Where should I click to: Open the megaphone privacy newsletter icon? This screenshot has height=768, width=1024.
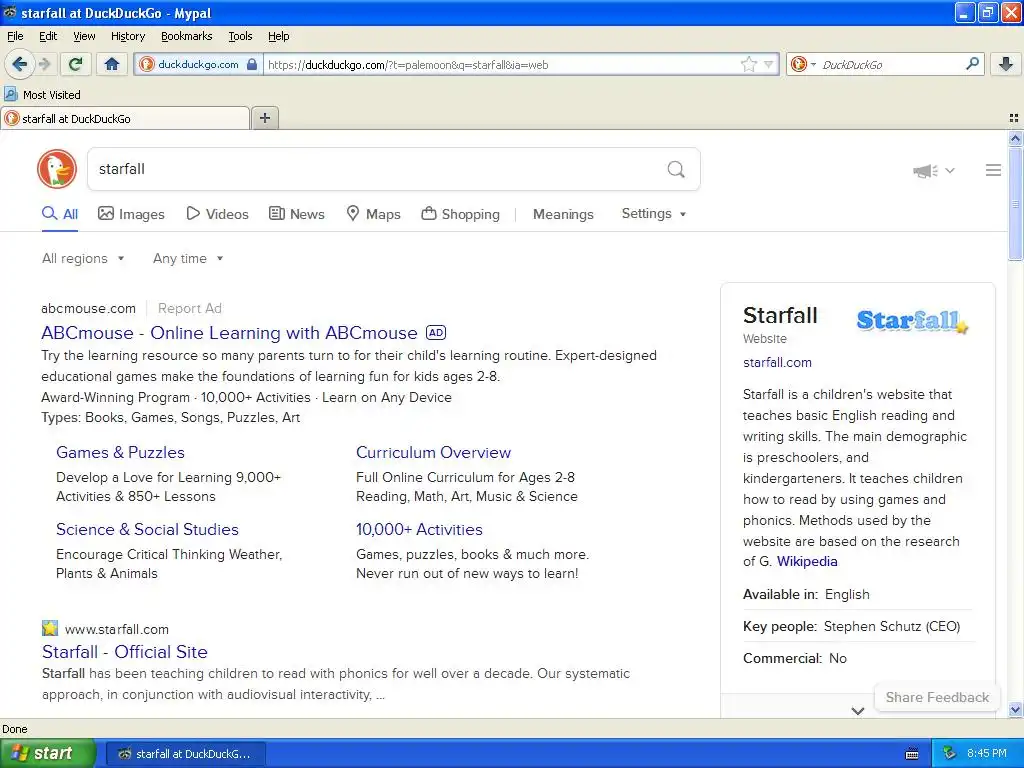pyautogui.click(x=925, y=170)
